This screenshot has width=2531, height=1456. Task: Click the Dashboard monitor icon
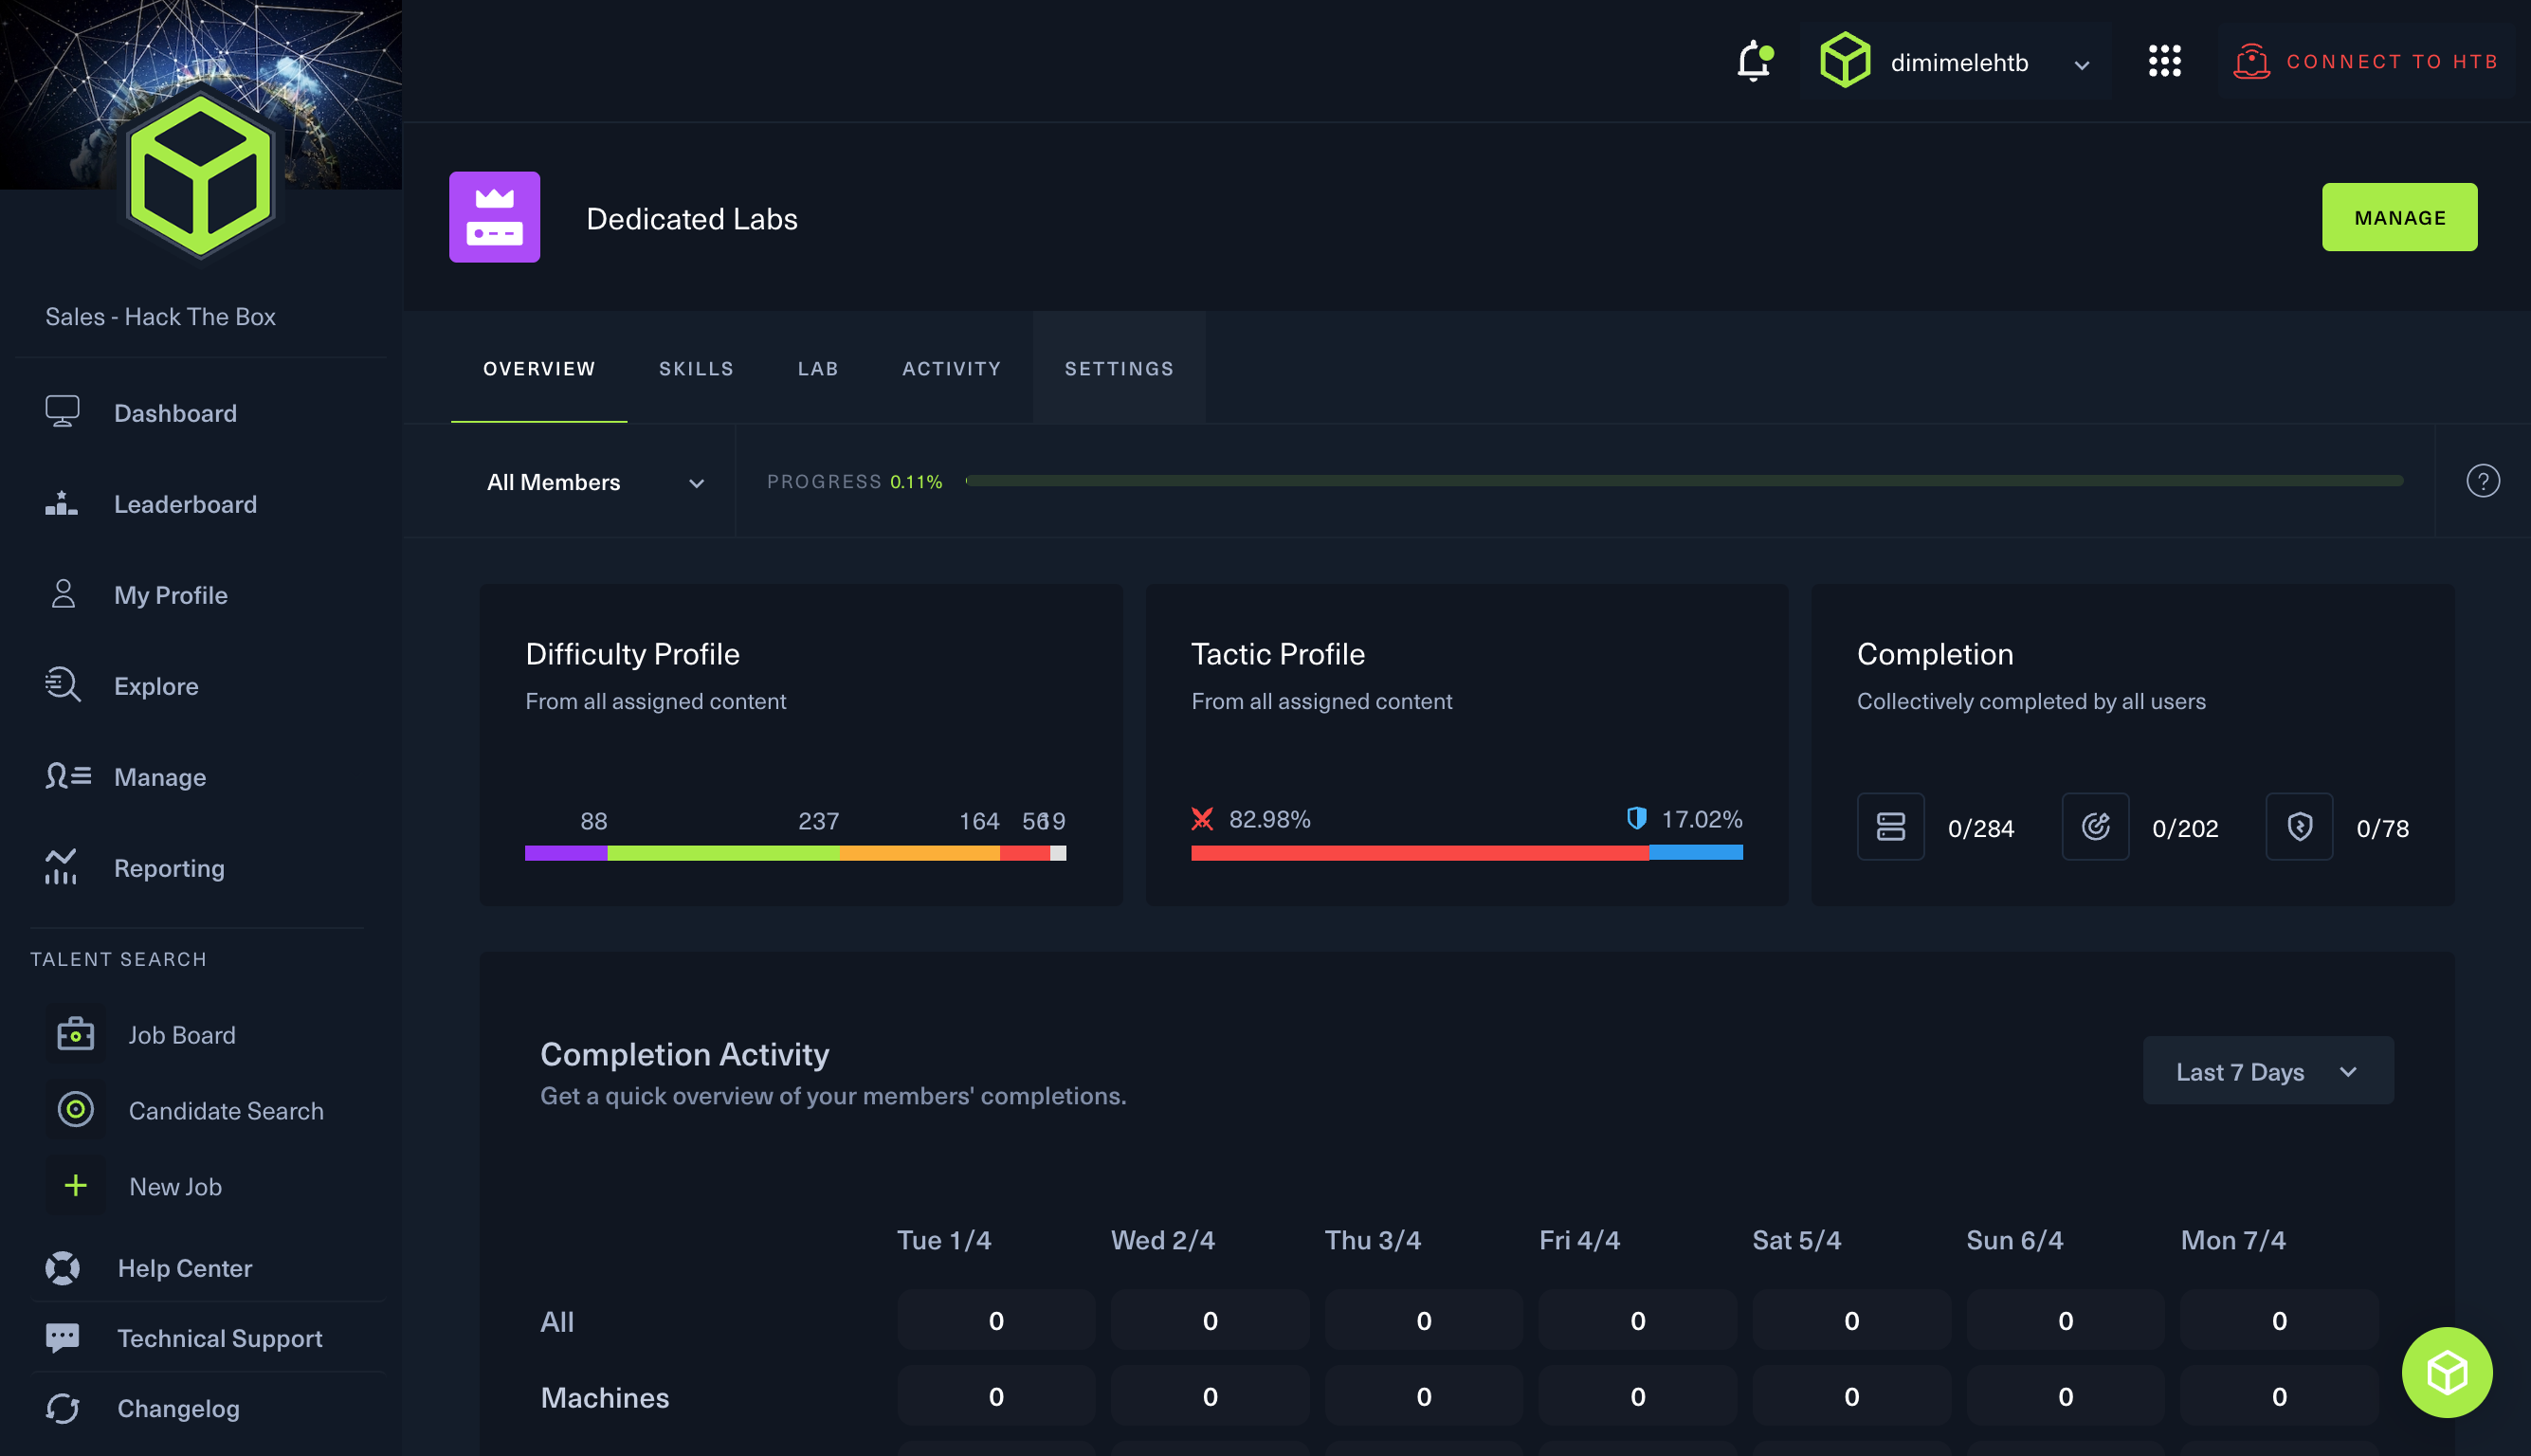[62, 412]
